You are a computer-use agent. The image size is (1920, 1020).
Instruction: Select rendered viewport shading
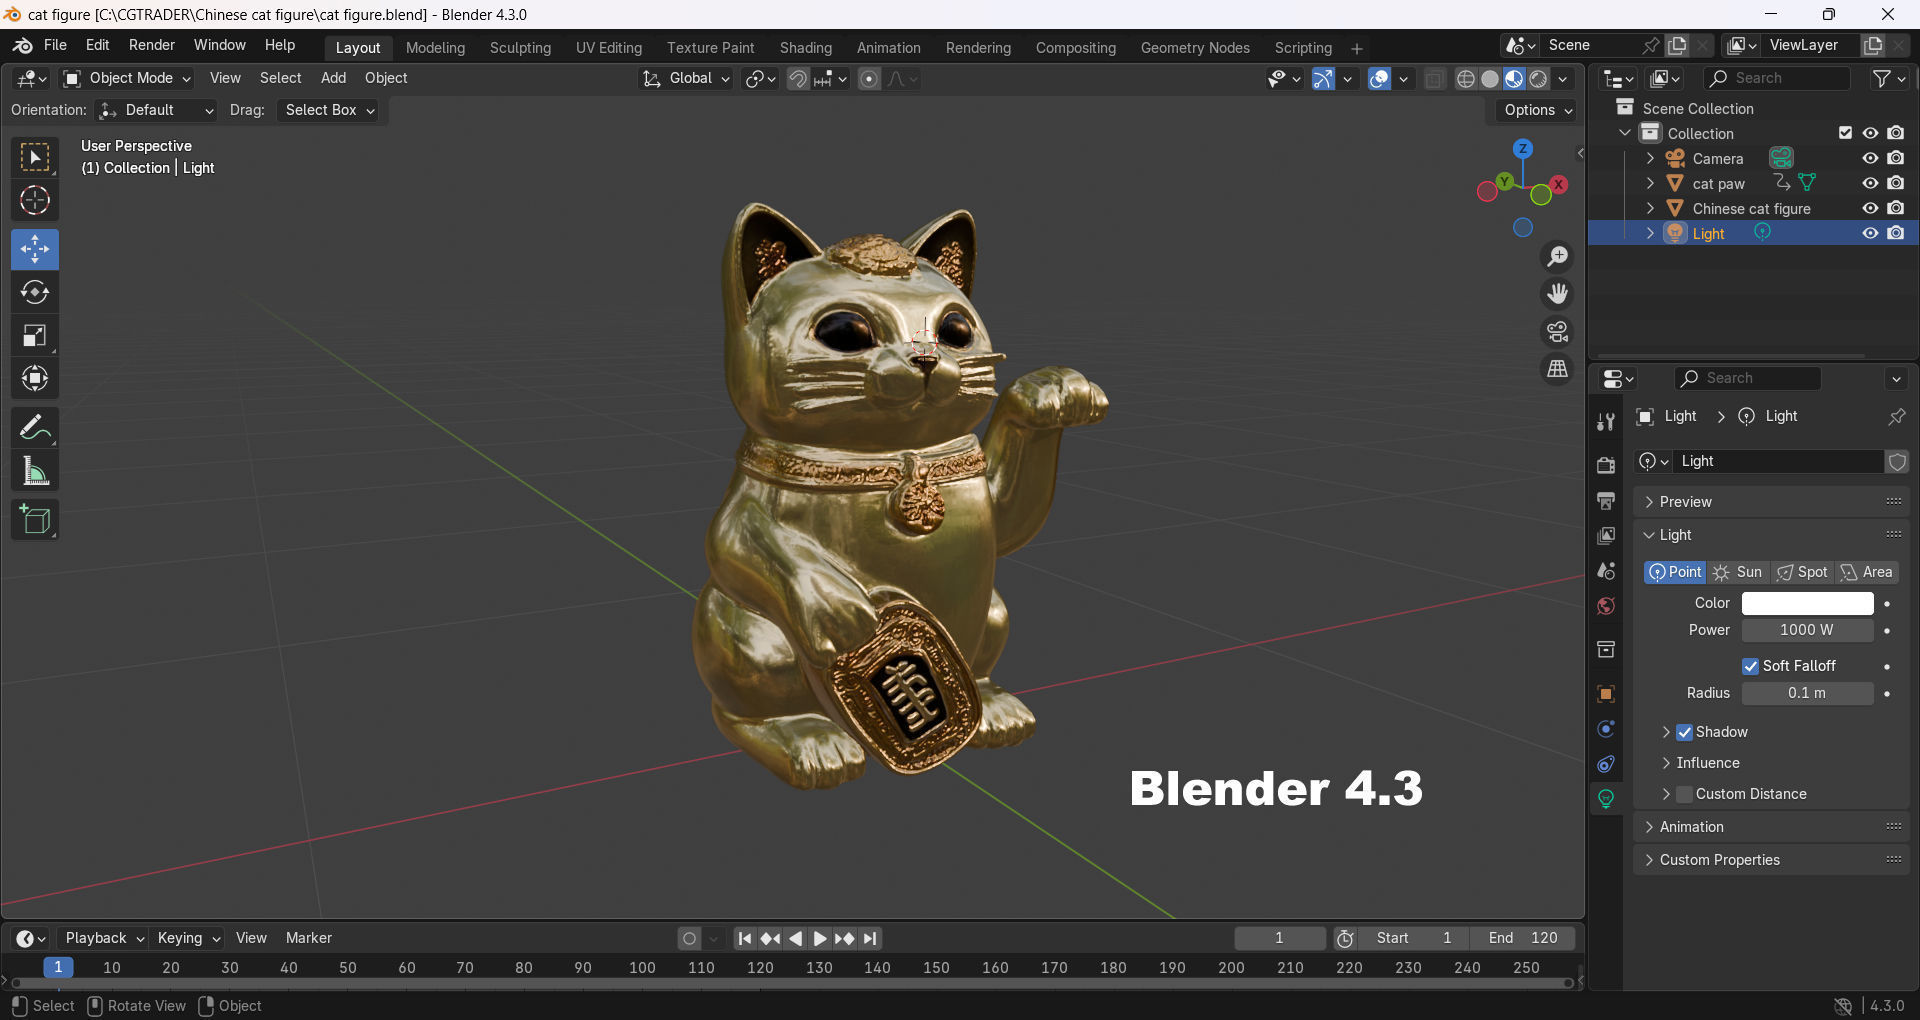click(x=1539, y=79)
